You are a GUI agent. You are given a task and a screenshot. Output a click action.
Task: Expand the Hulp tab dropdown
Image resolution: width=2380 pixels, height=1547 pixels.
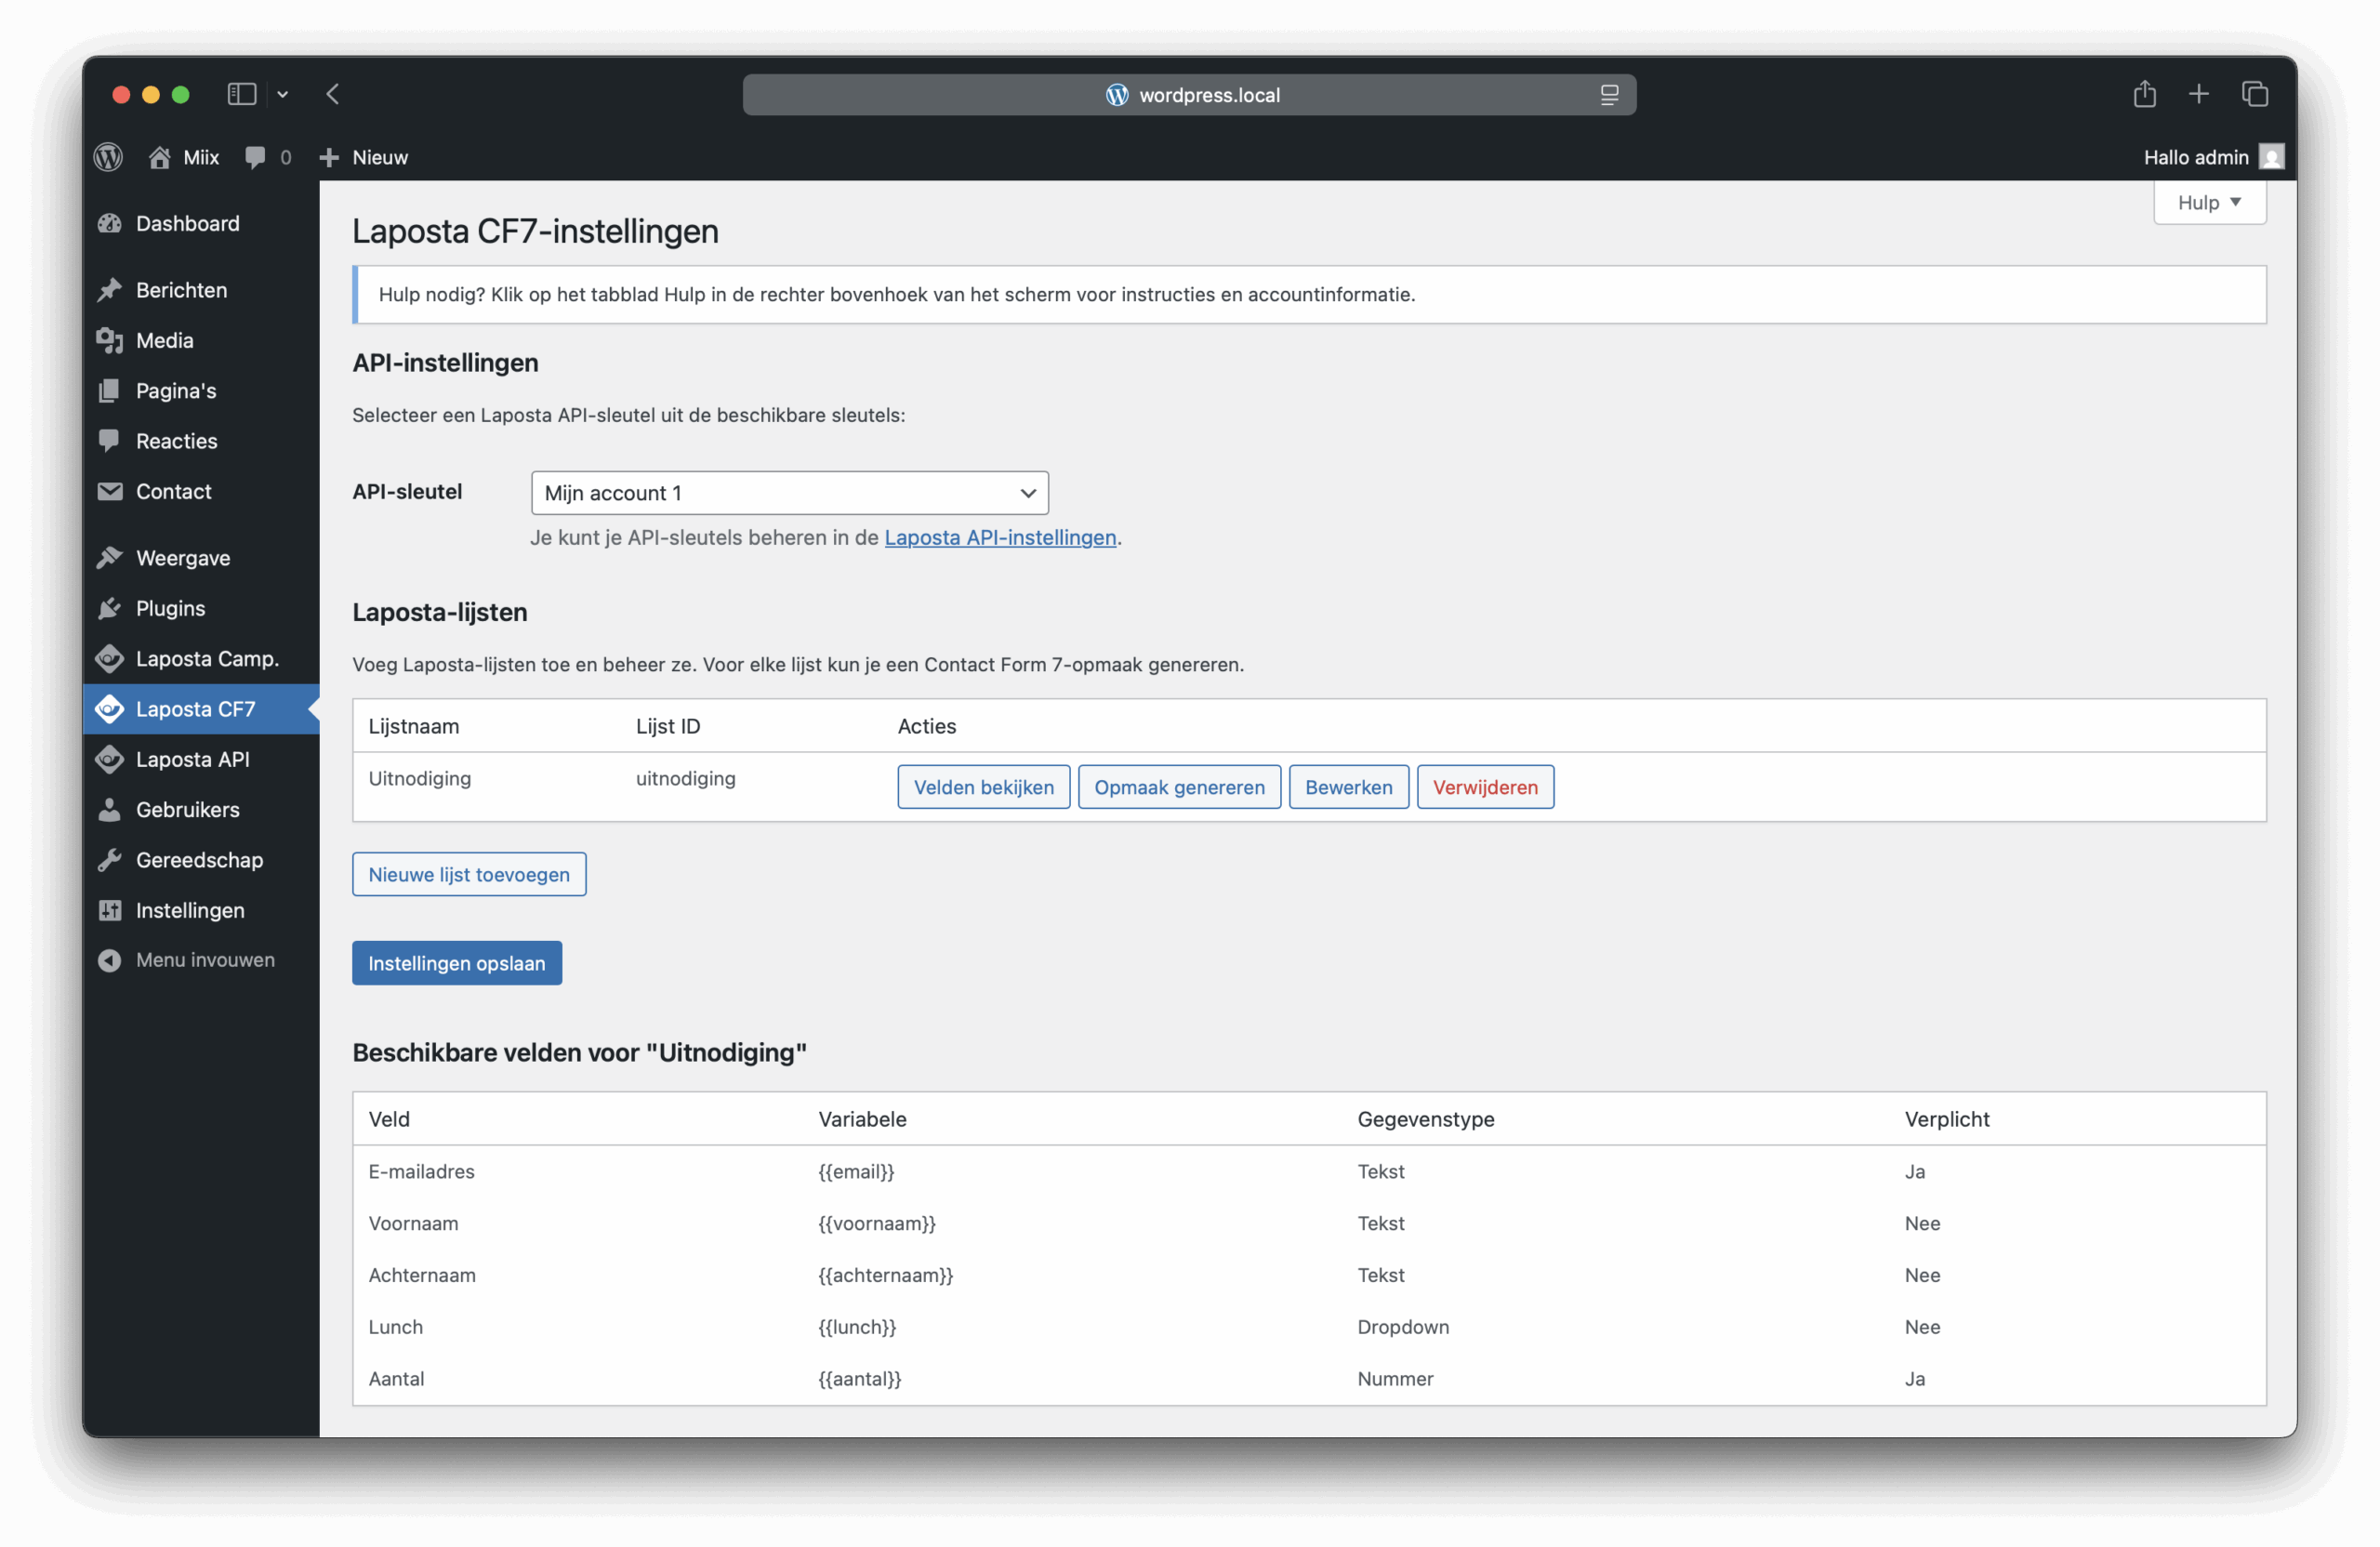pos(2208,202)
